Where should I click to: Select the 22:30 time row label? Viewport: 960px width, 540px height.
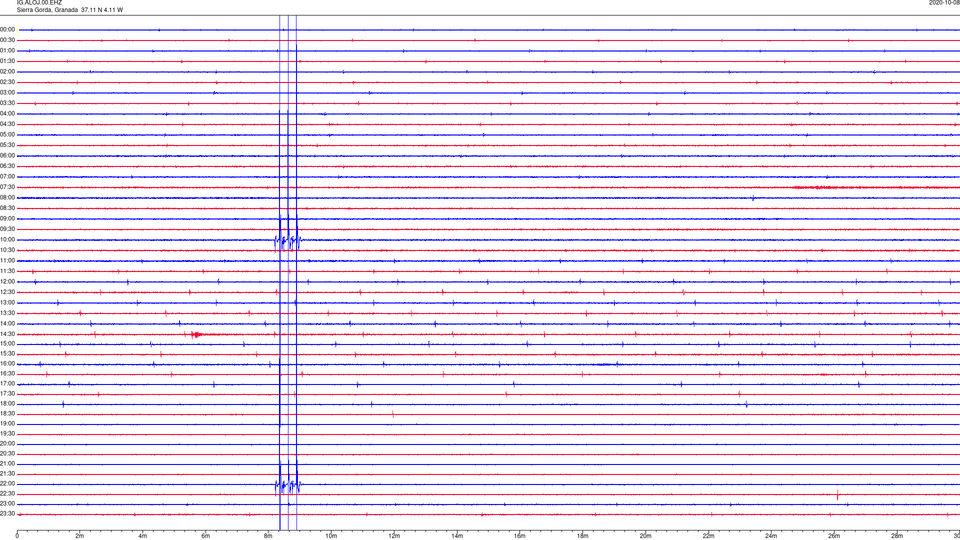[7, 494]
